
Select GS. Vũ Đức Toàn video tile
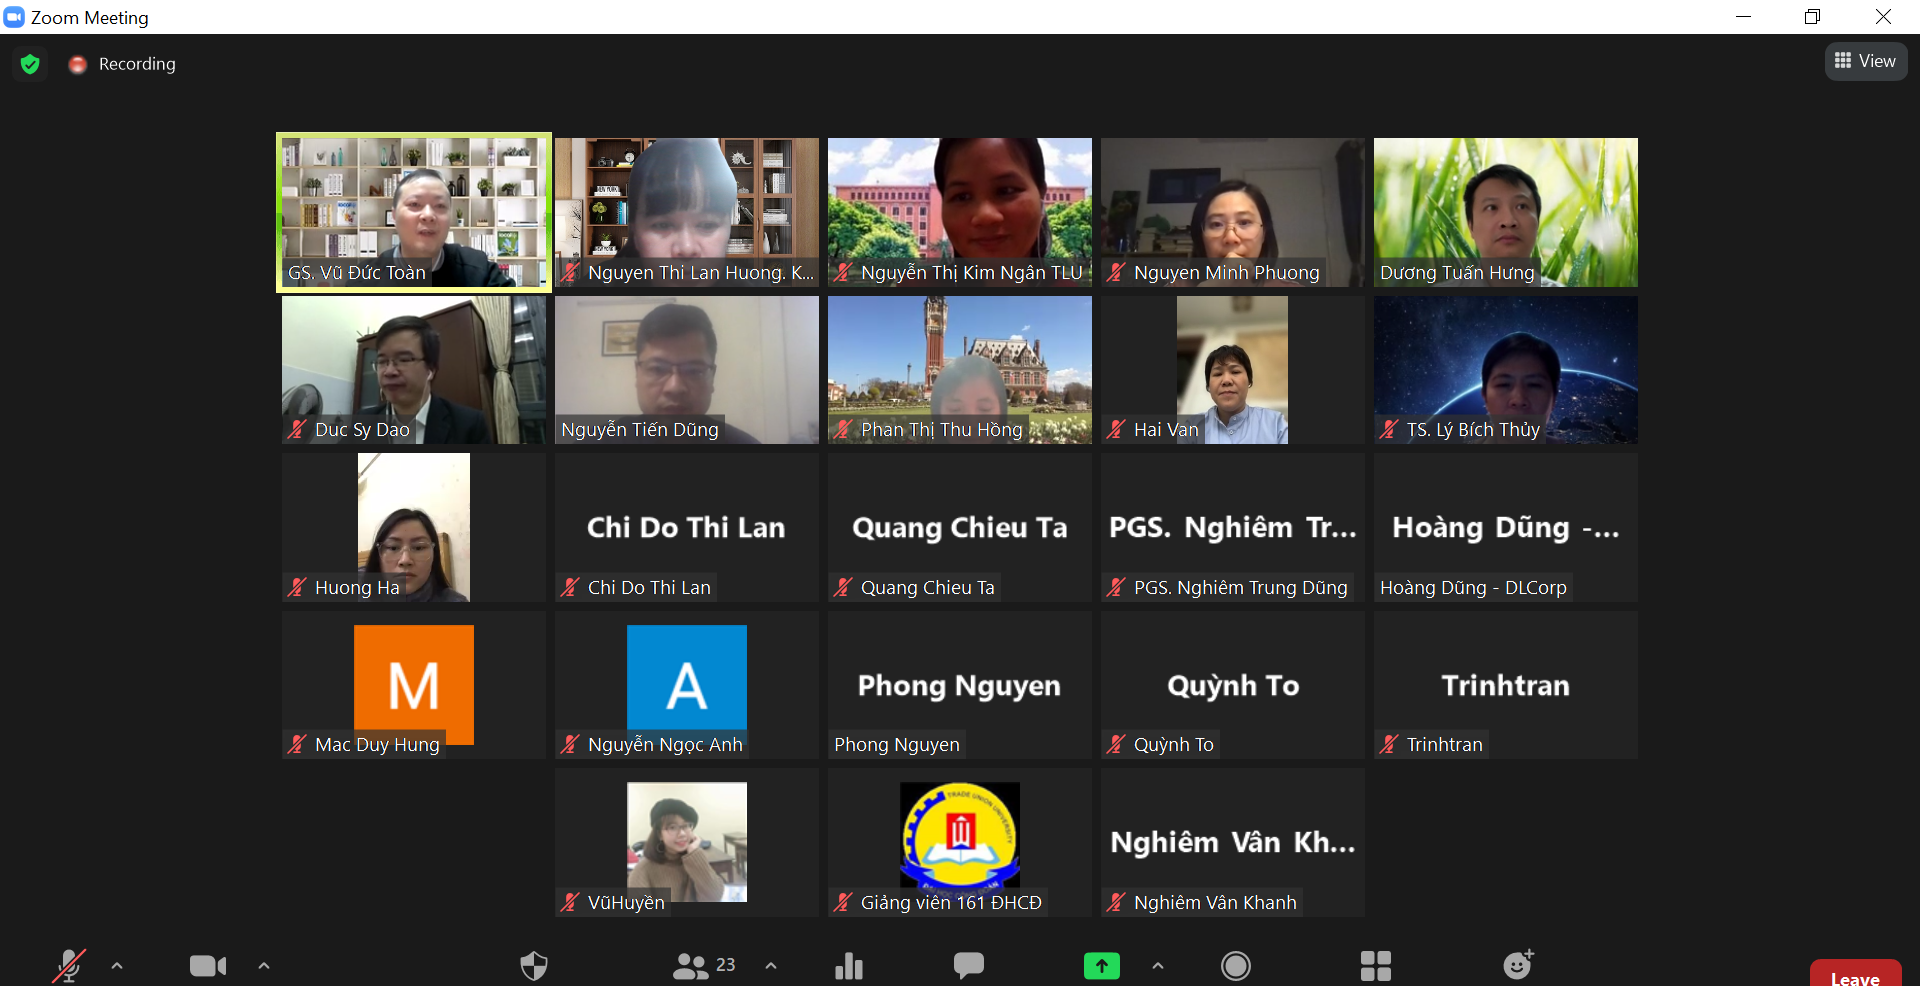tap(414, 212)
